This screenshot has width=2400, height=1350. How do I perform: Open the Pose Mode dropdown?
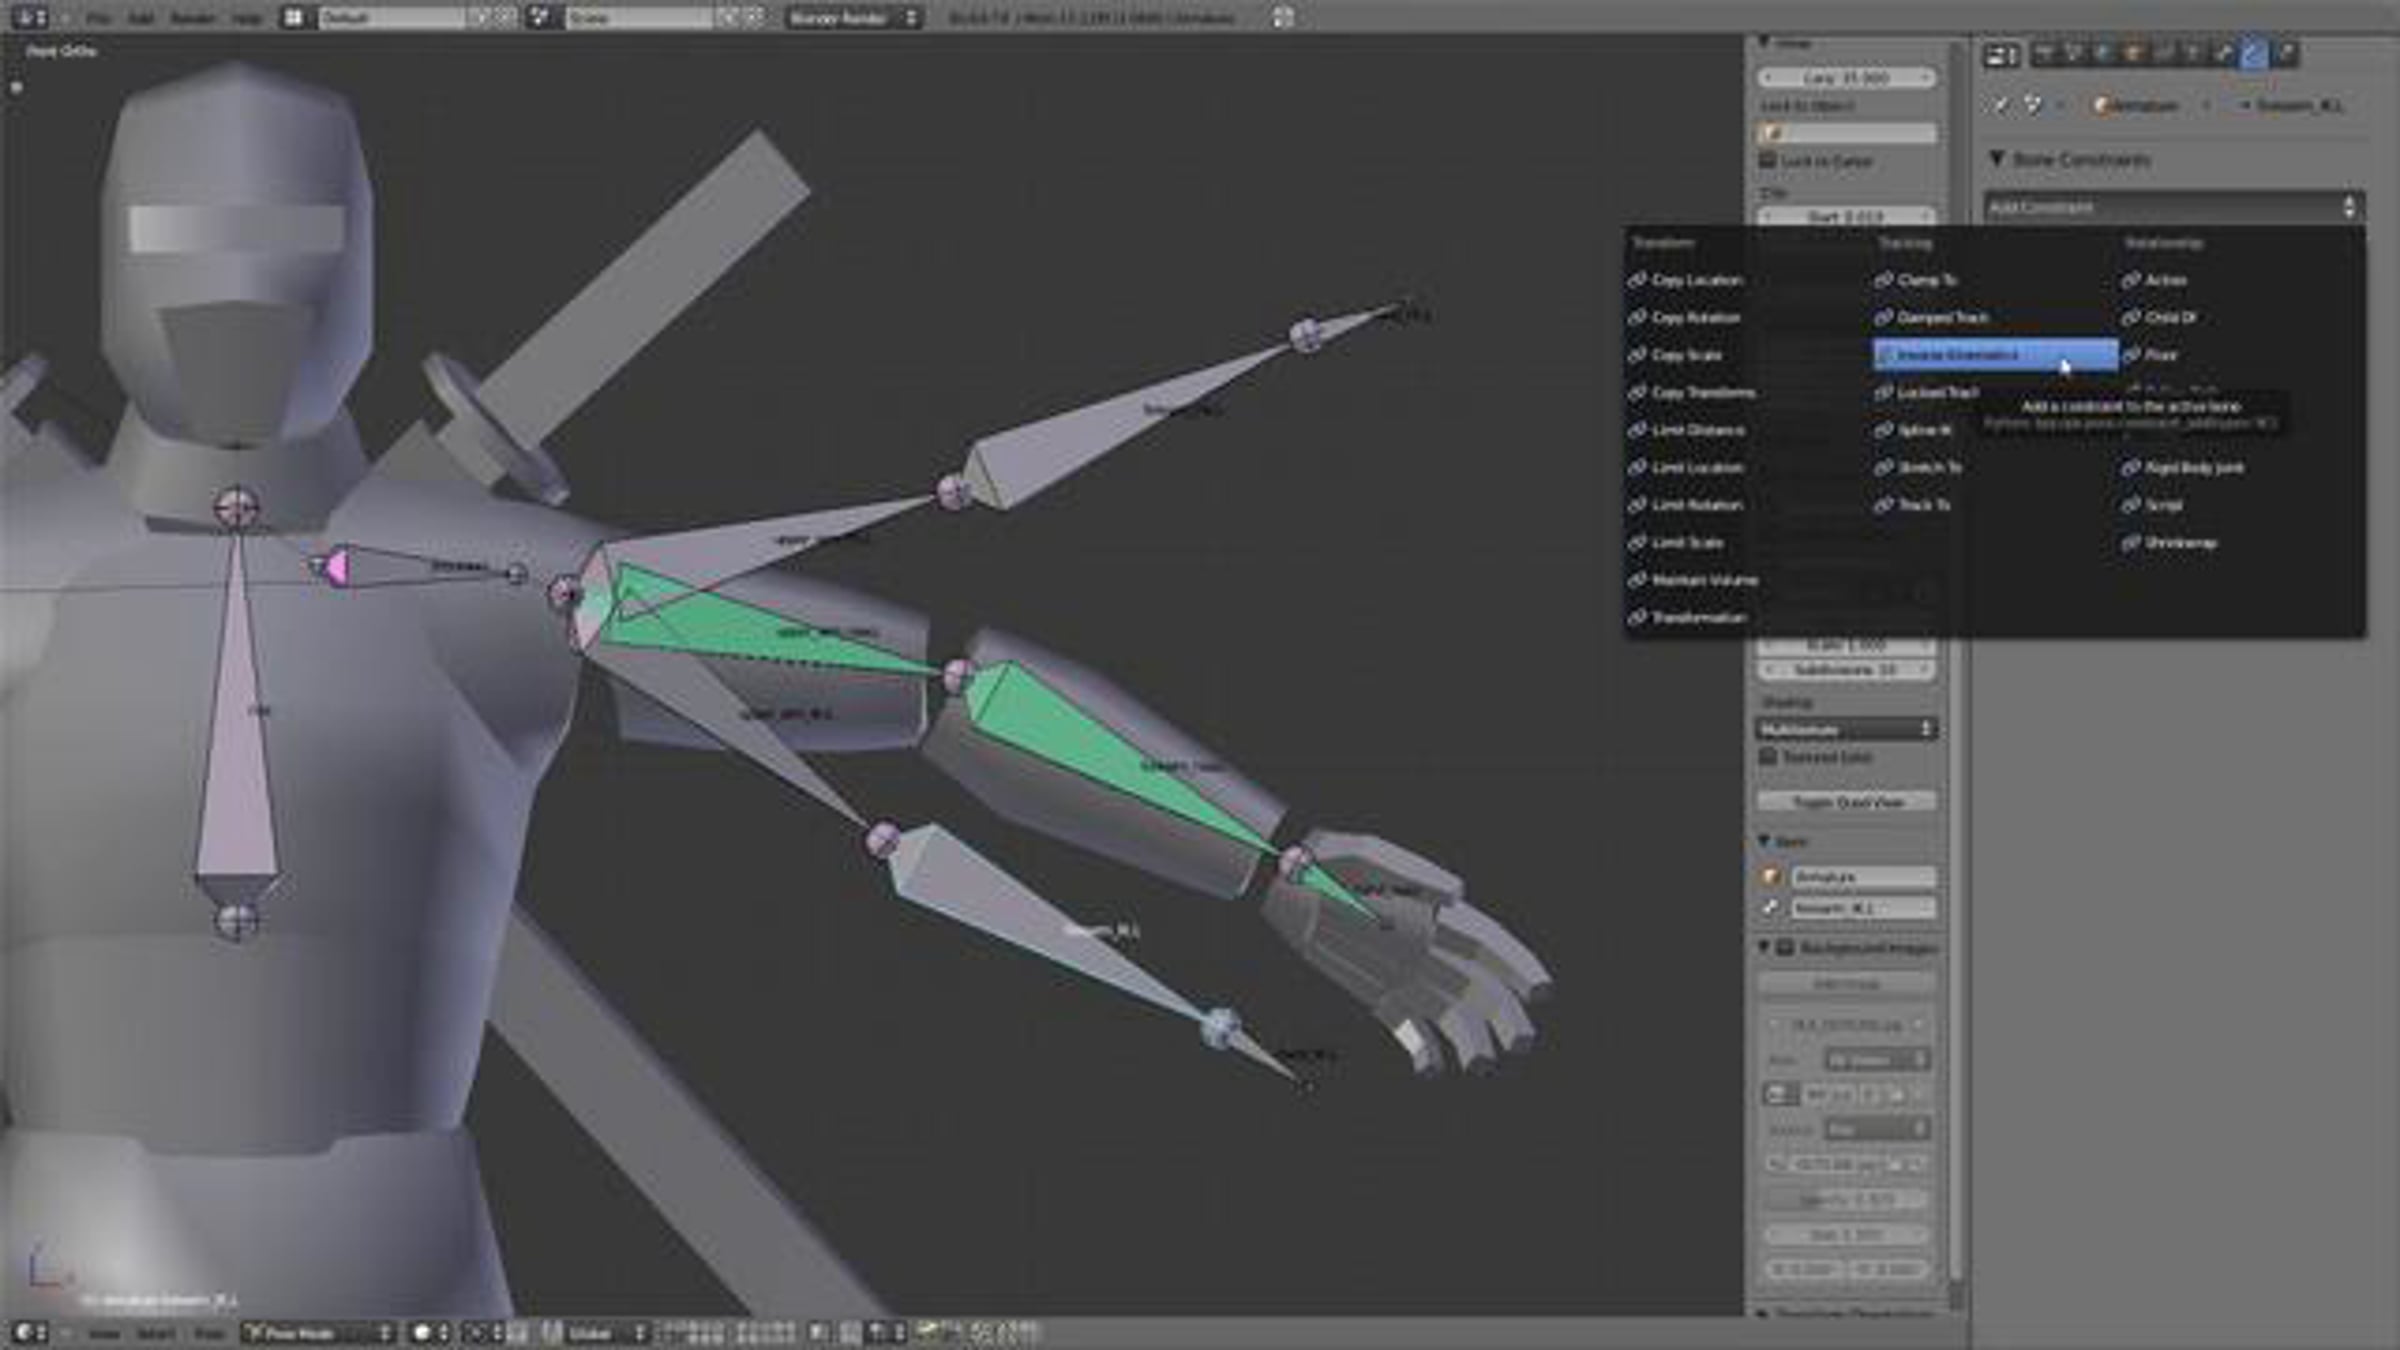click(319, 1332)
